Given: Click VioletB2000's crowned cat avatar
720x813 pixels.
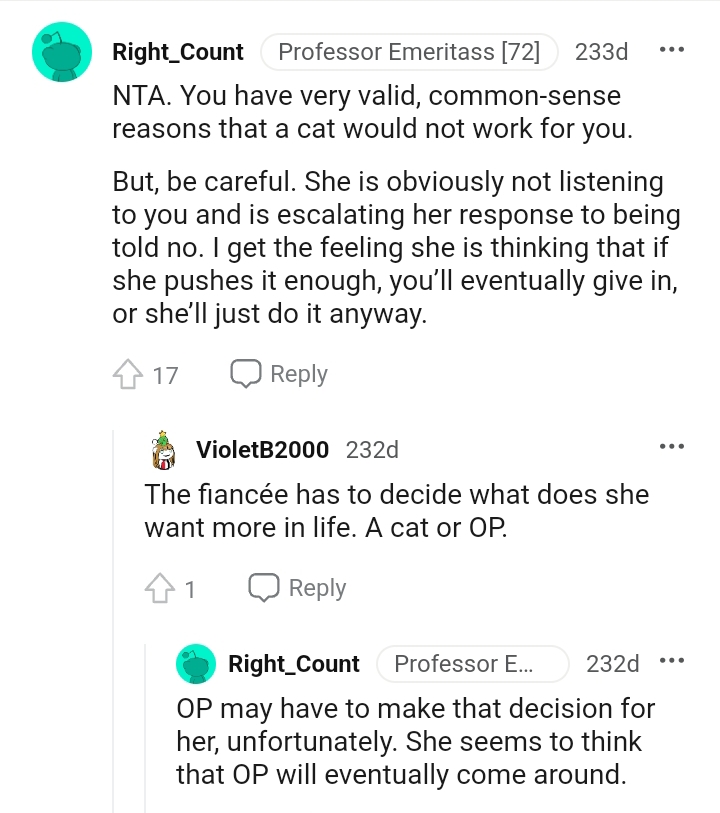Looking at the screenshot, I should coord(163,451).
